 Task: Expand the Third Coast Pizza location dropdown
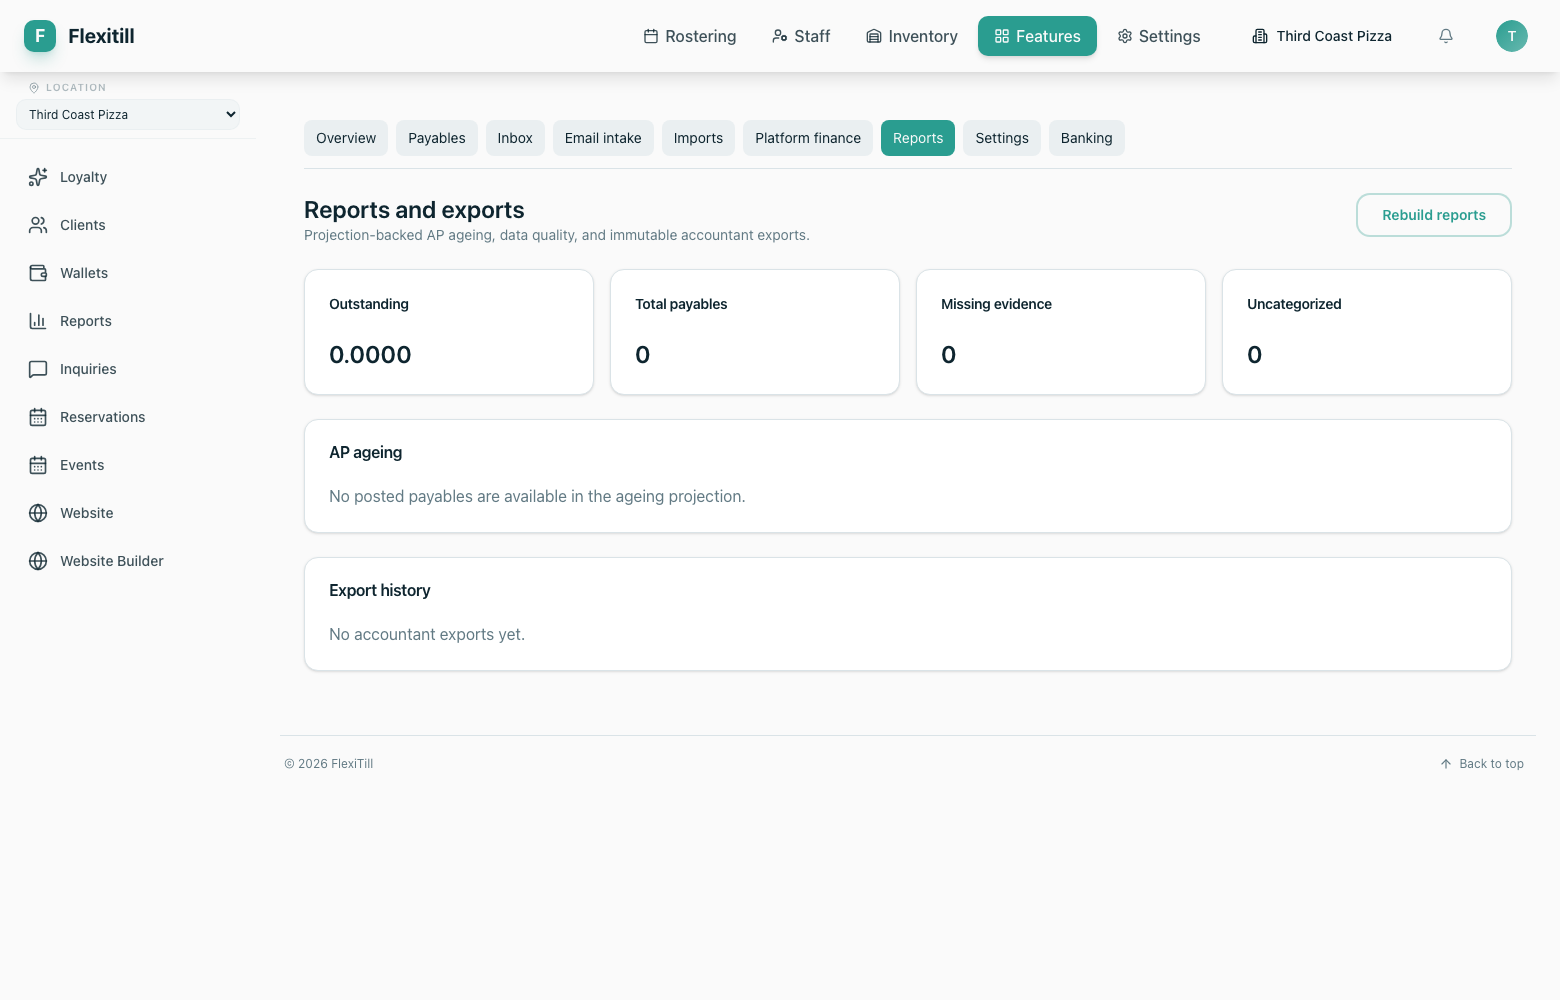pyautogui.click(x=128, y=115)
